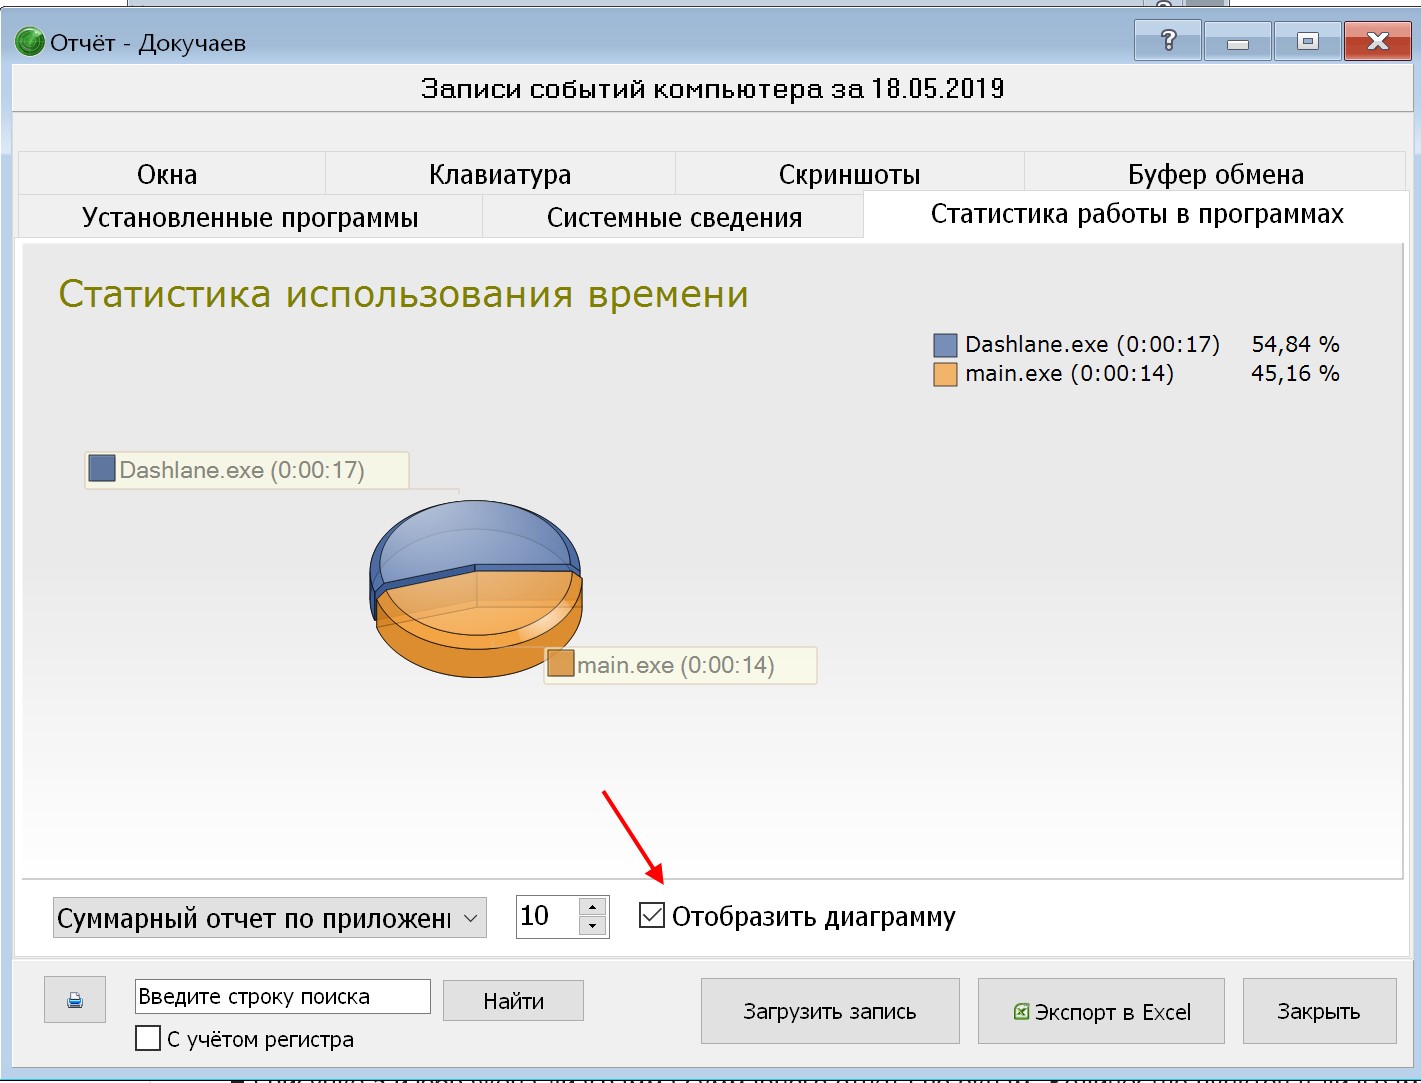Click the printer icon button
The height and width of the screenshot is (1083, 1421).
[x=75, y=1000]
